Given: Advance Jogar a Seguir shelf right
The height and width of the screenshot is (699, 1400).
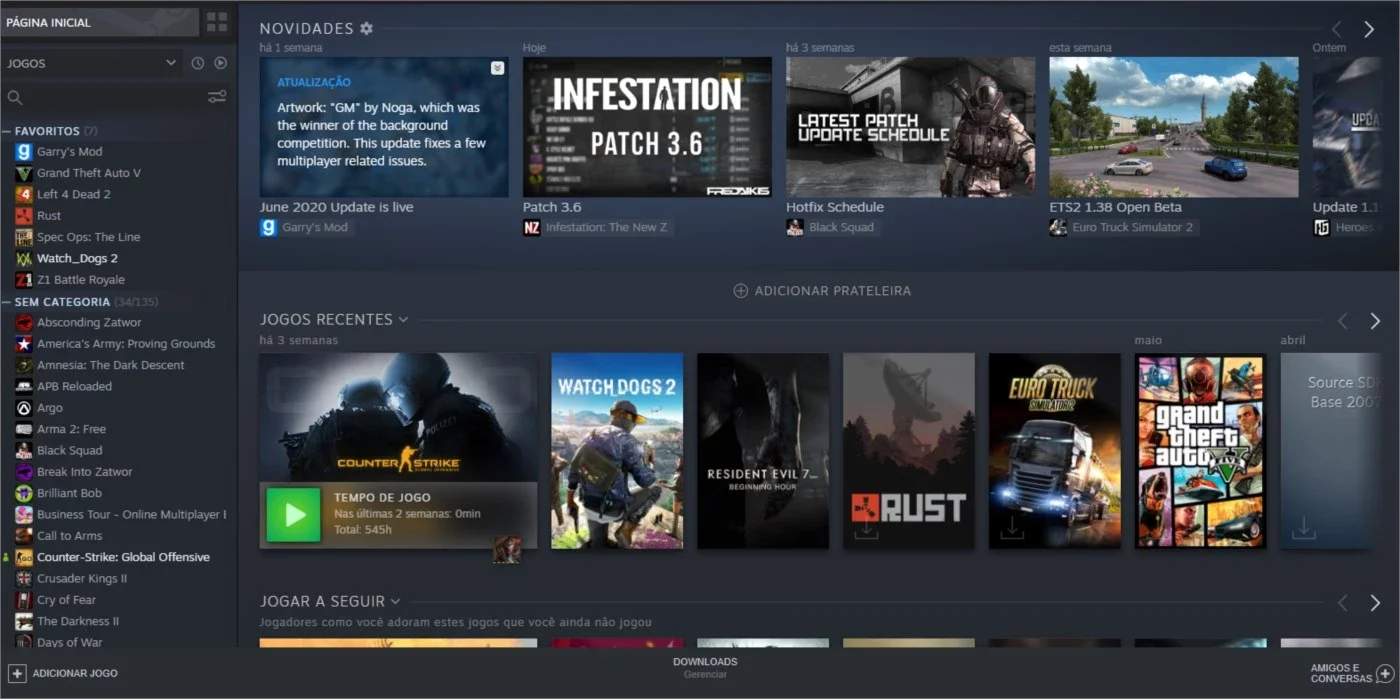Looking at the screenshot, I should 1375,603.
